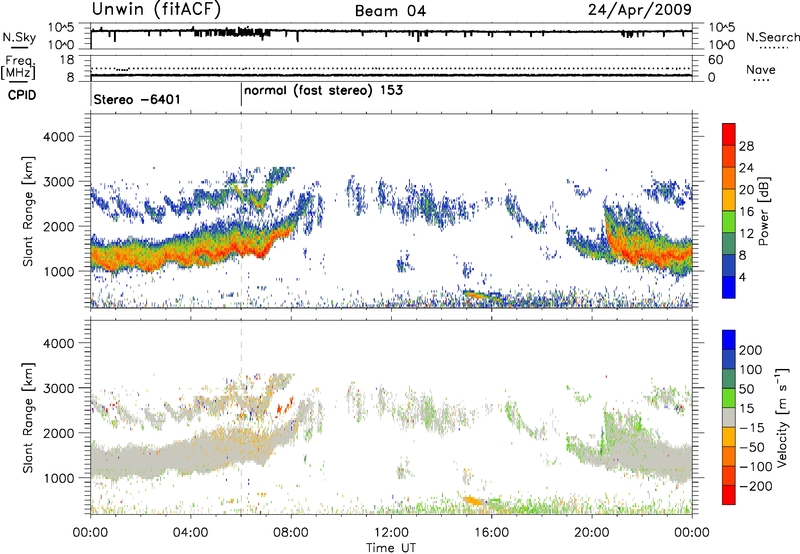Click the 1000 tick of velocity panel
Viewport: 800px width, 554px height.
(58, 478)
